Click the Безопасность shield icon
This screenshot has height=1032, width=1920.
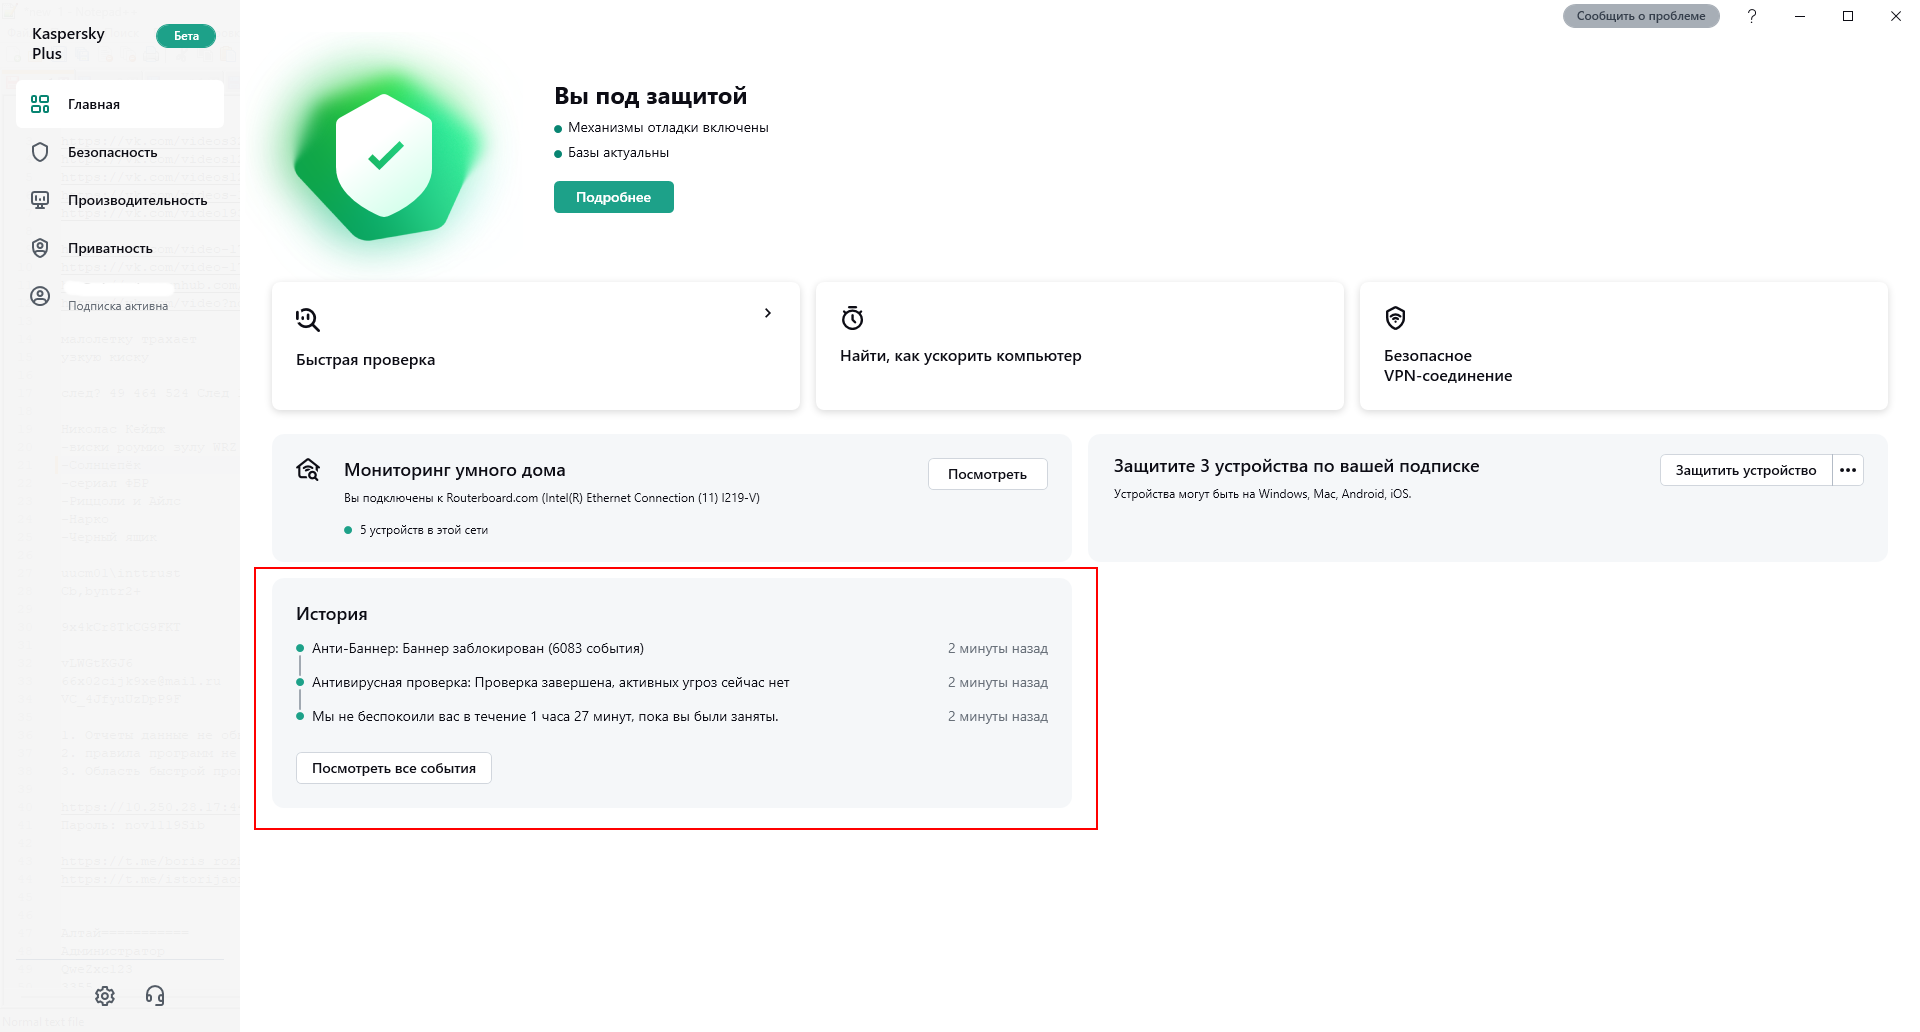[40, 152]
